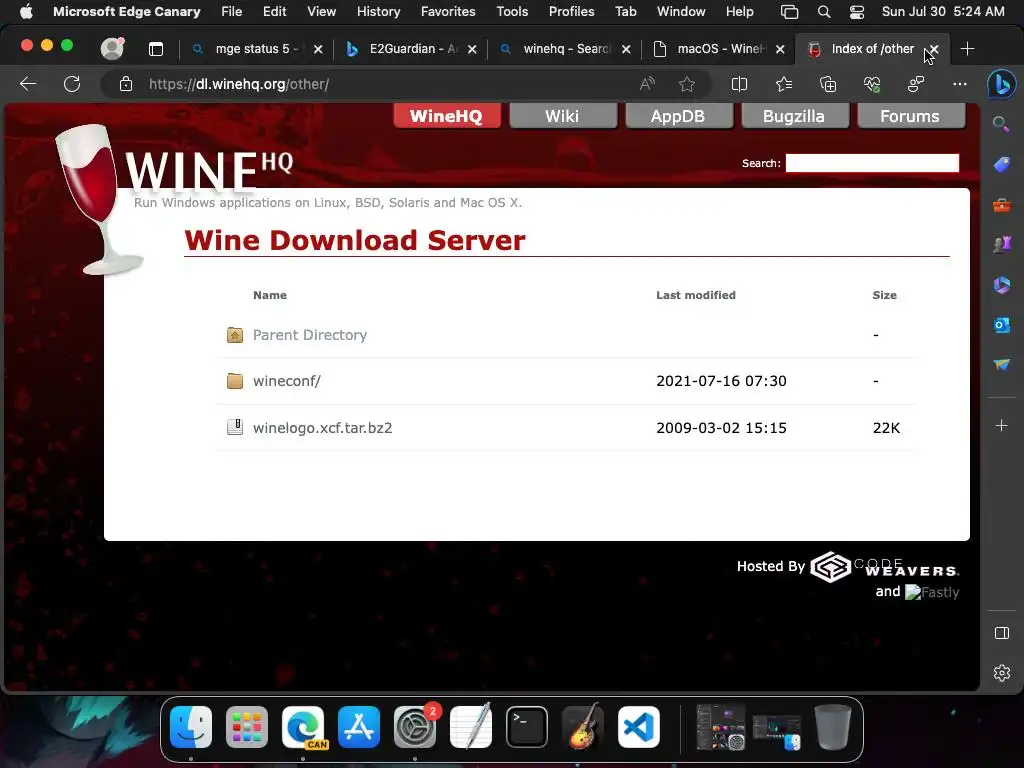This screenshot has height=768, width=1024.
Task: Open the History menu in menu bar
Action: click(x=378, y=11)
